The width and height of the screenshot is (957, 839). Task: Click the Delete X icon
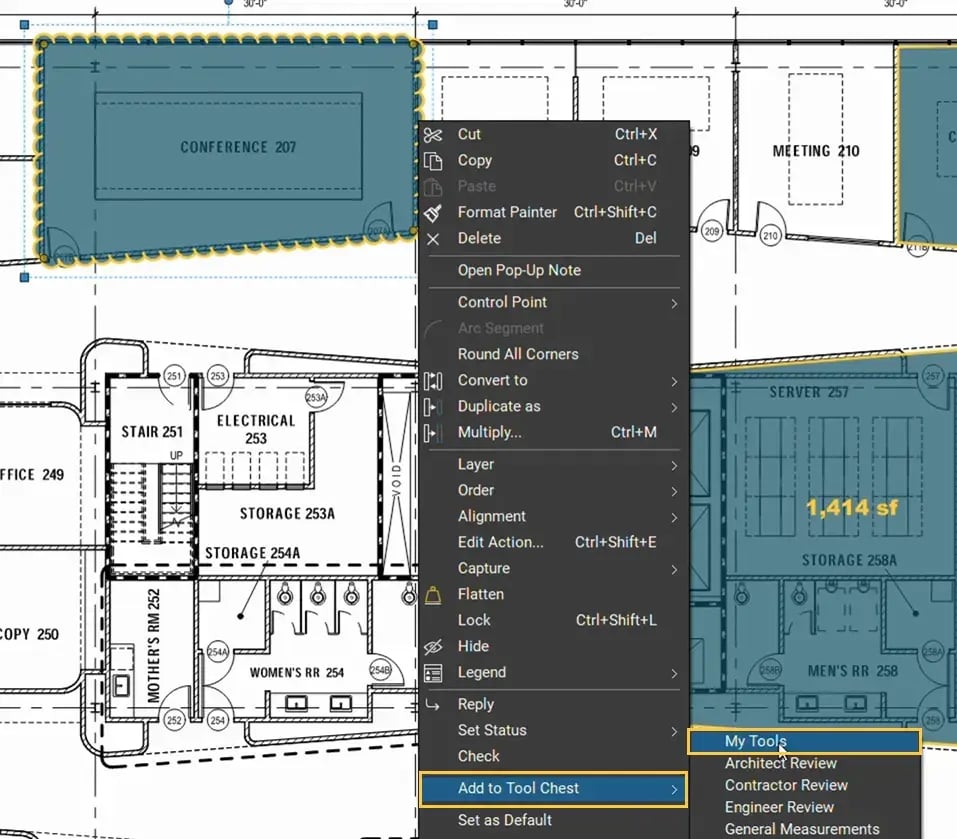pyautogui.click(x=433, y=239)
